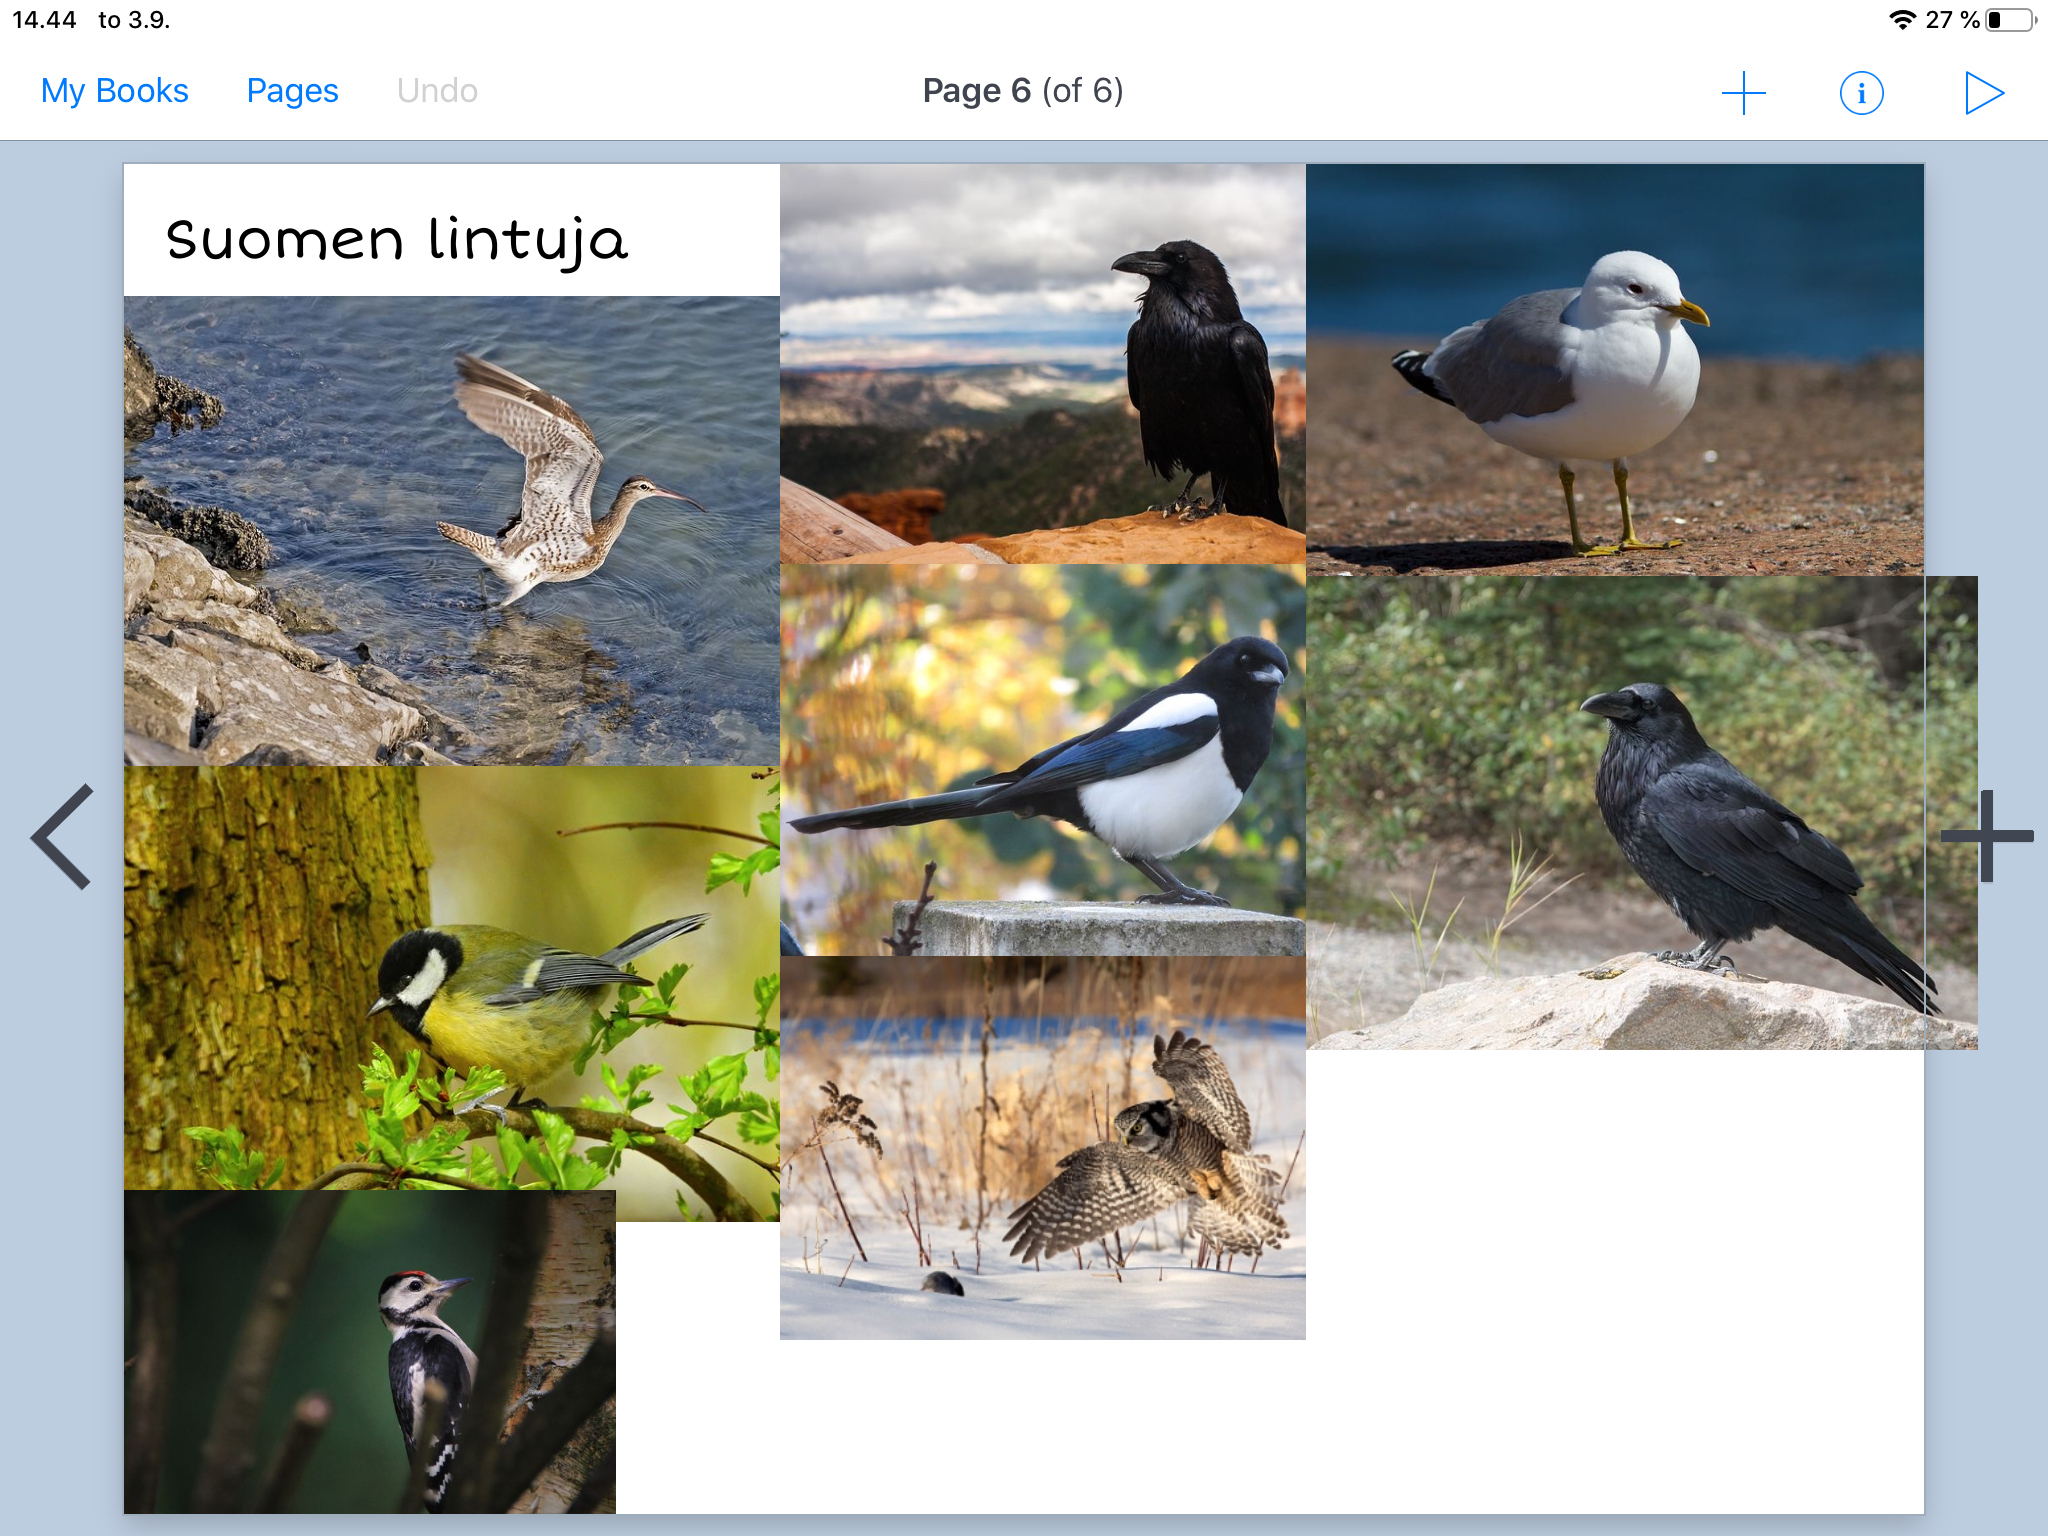
Task: Tap the battery indicator icon
Action: coord(2010,20)
